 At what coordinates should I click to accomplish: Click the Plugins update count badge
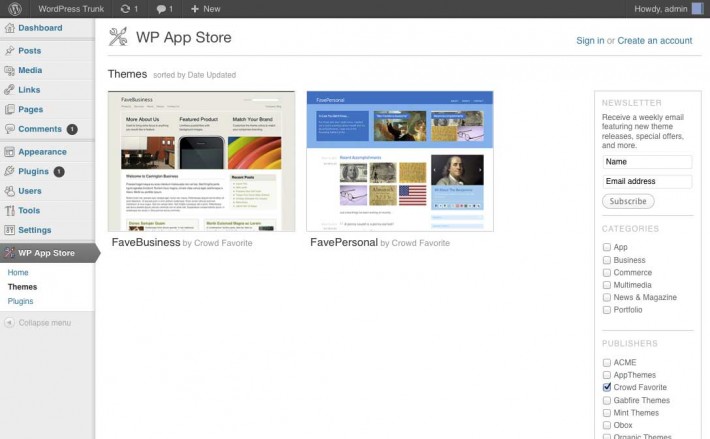(x=59, y=172)
